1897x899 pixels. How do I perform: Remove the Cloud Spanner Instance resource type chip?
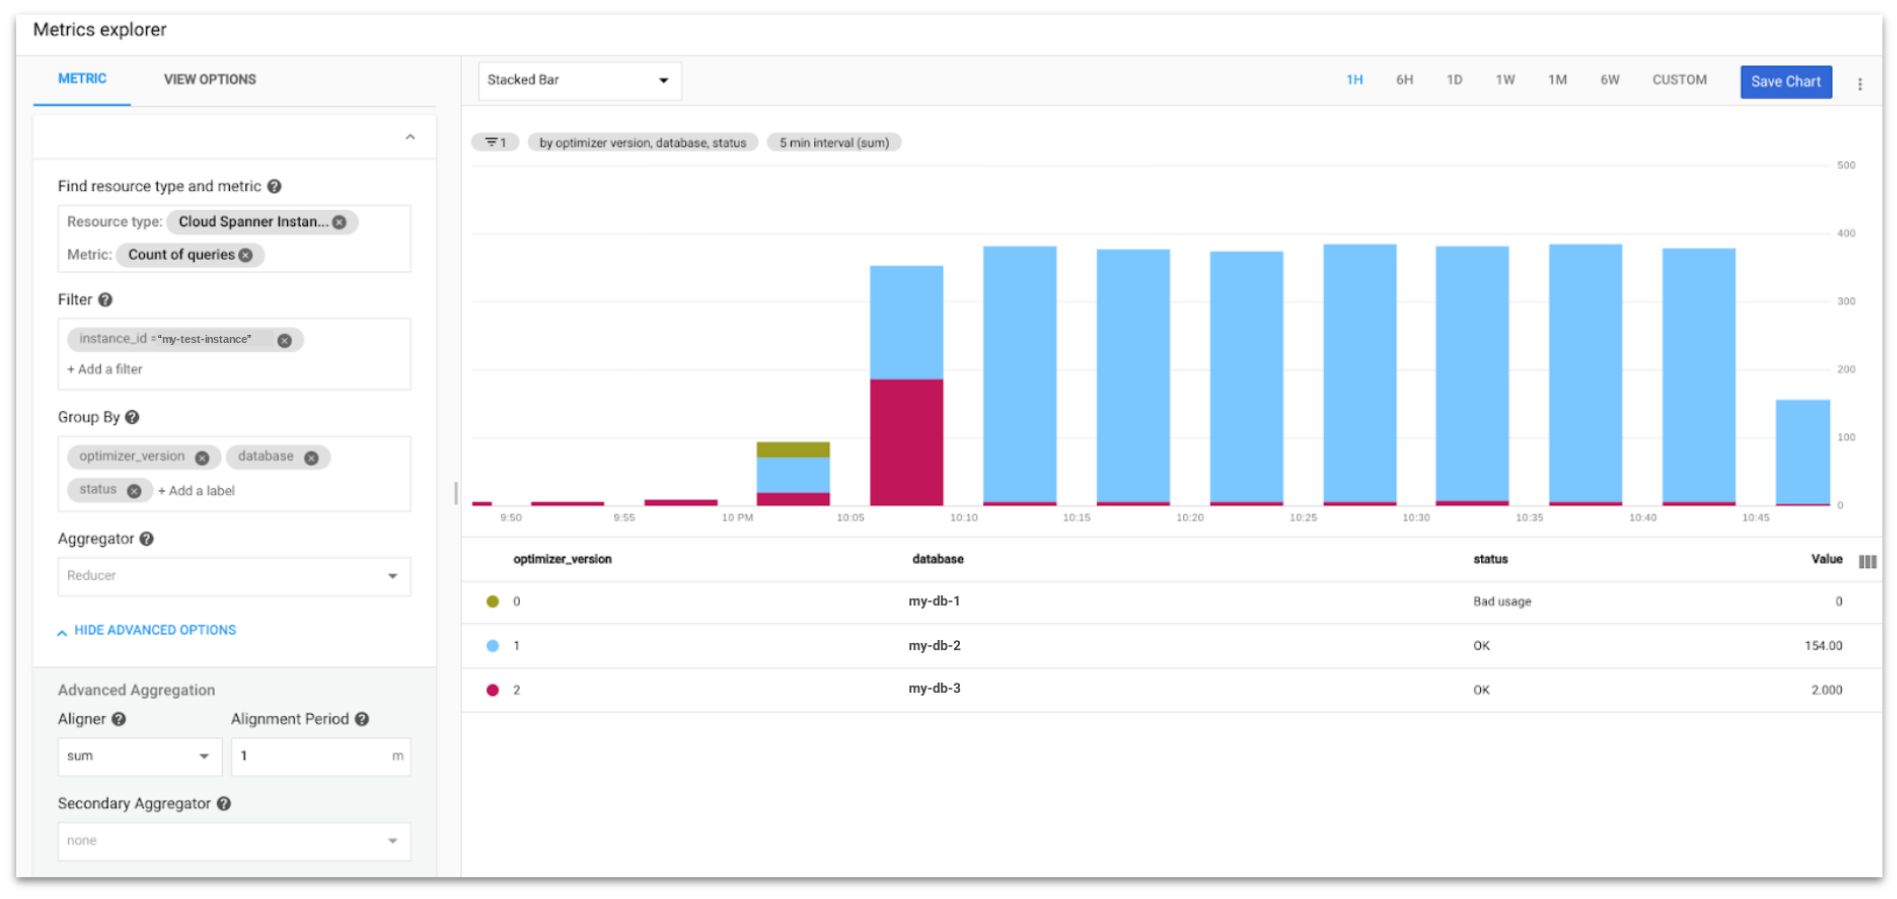340,222
